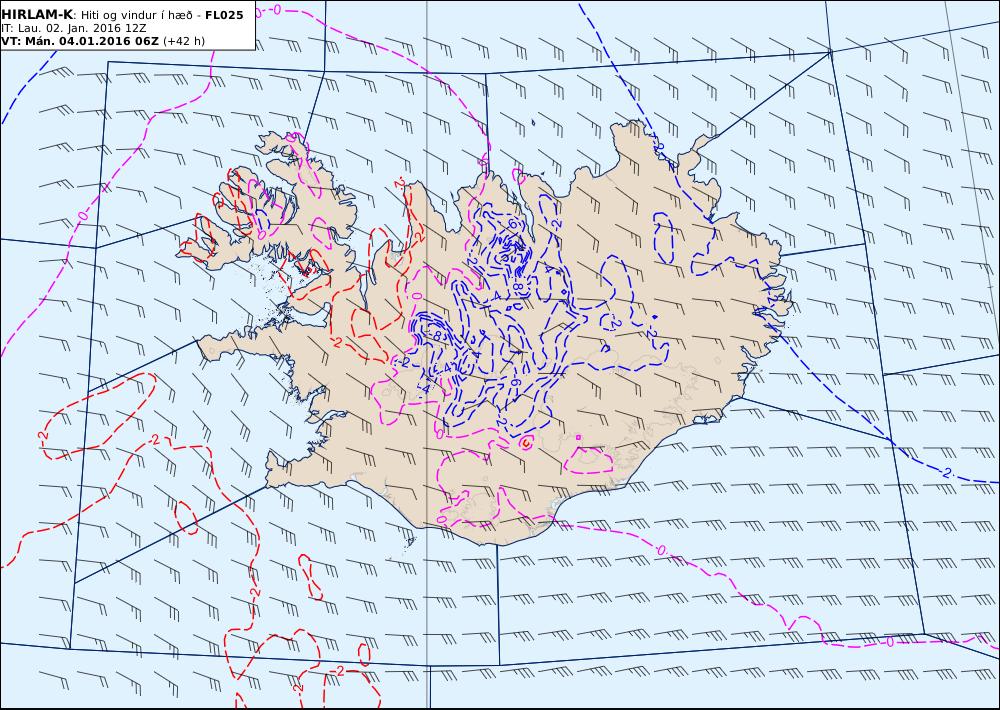Image resolution: width=1000 pixels, height=710 pixels.
Task: Click the (+42 h) forecast offset text
Action: click(x=184, y=41)
